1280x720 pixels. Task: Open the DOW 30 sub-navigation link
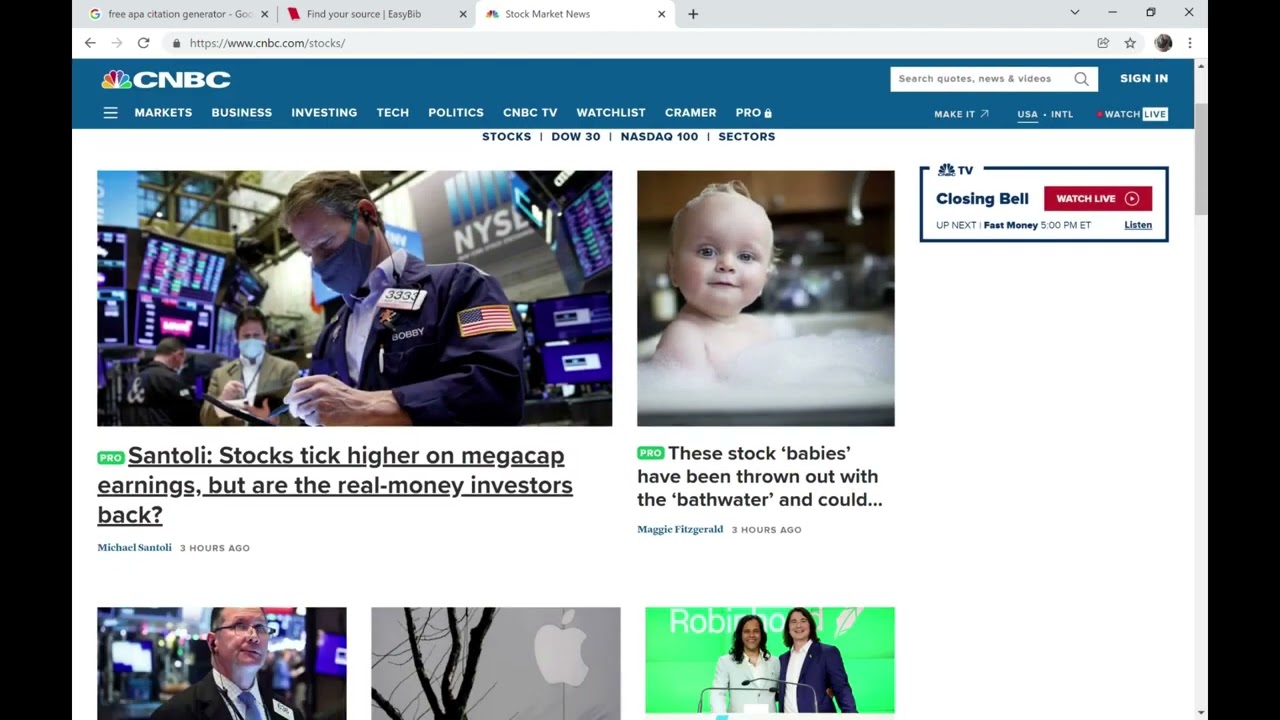point(576,137)
